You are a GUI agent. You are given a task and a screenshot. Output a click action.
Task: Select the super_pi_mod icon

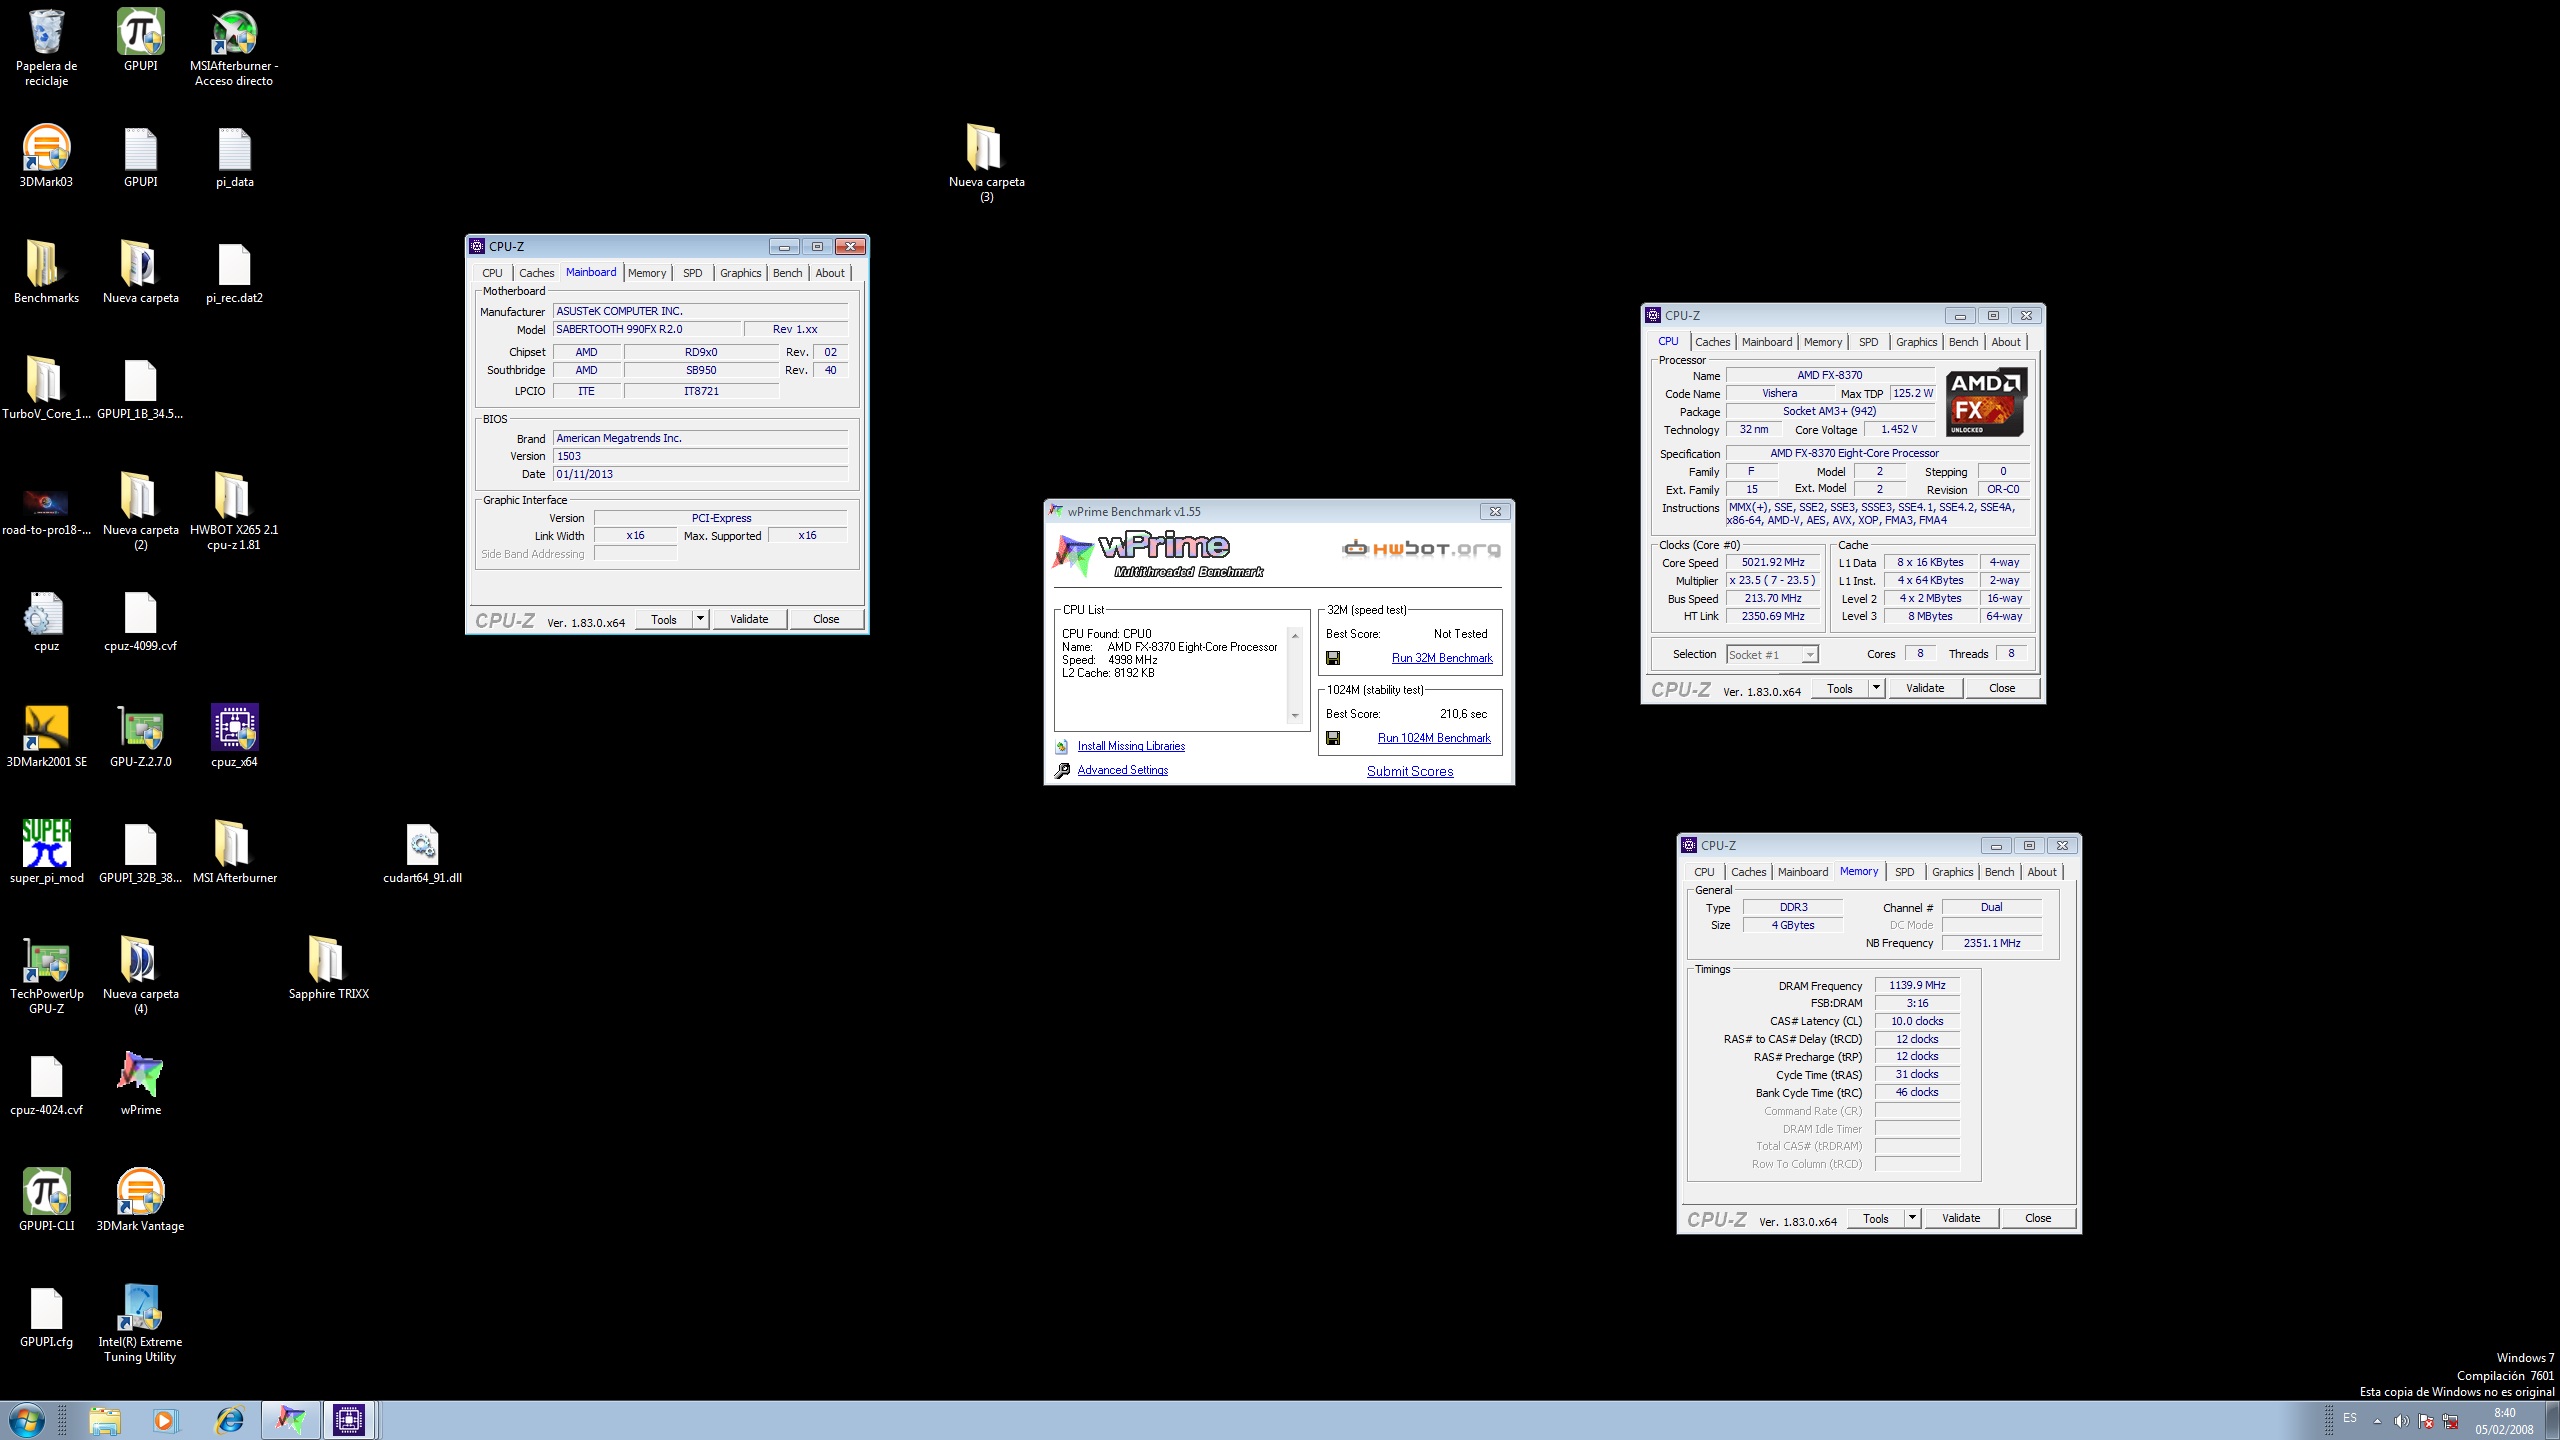click(46, 845)
